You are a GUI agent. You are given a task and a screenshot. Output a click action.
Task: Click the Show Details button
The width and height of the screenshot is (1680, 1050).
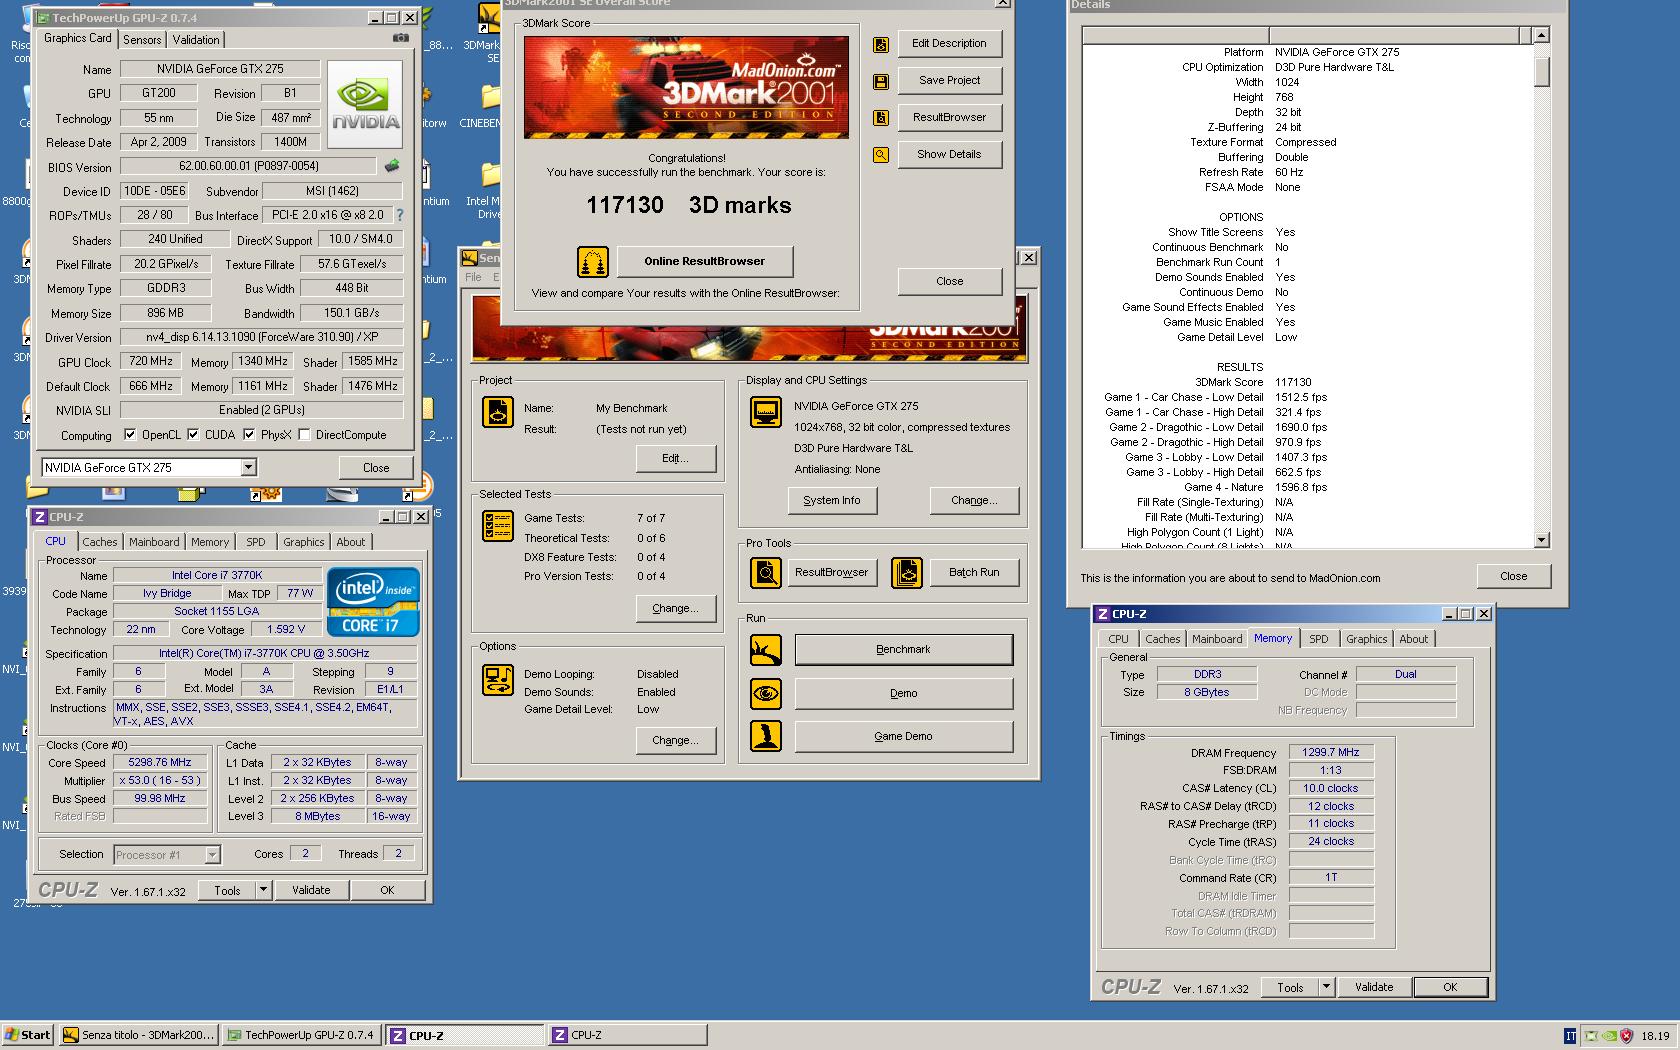pyautogui.click(x=949, y=155)
